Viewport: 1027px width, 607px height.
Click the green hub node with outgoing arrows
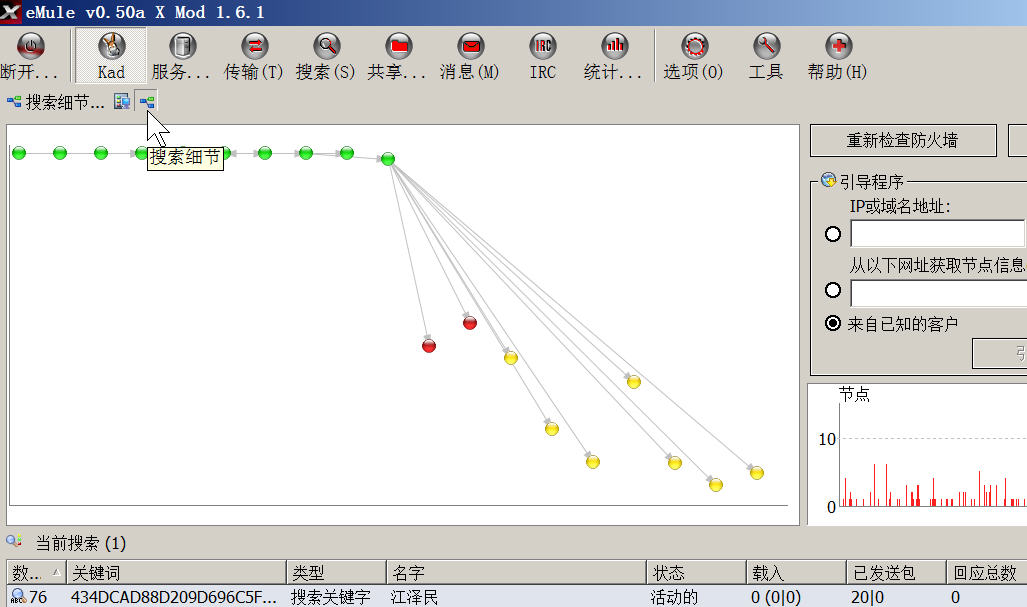click(x=388, y=158)
